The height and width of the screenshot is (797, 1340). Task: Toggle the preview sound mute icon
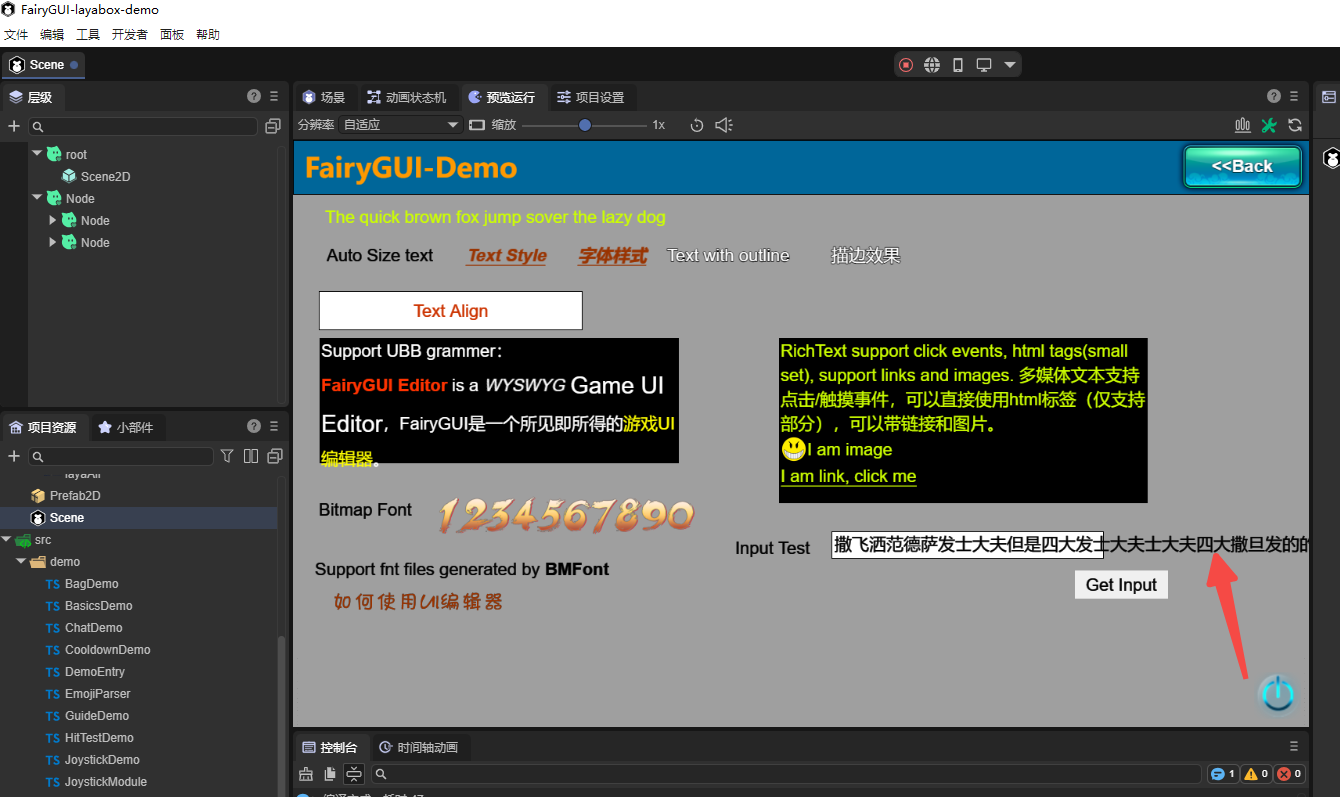[x=724, y=125]
